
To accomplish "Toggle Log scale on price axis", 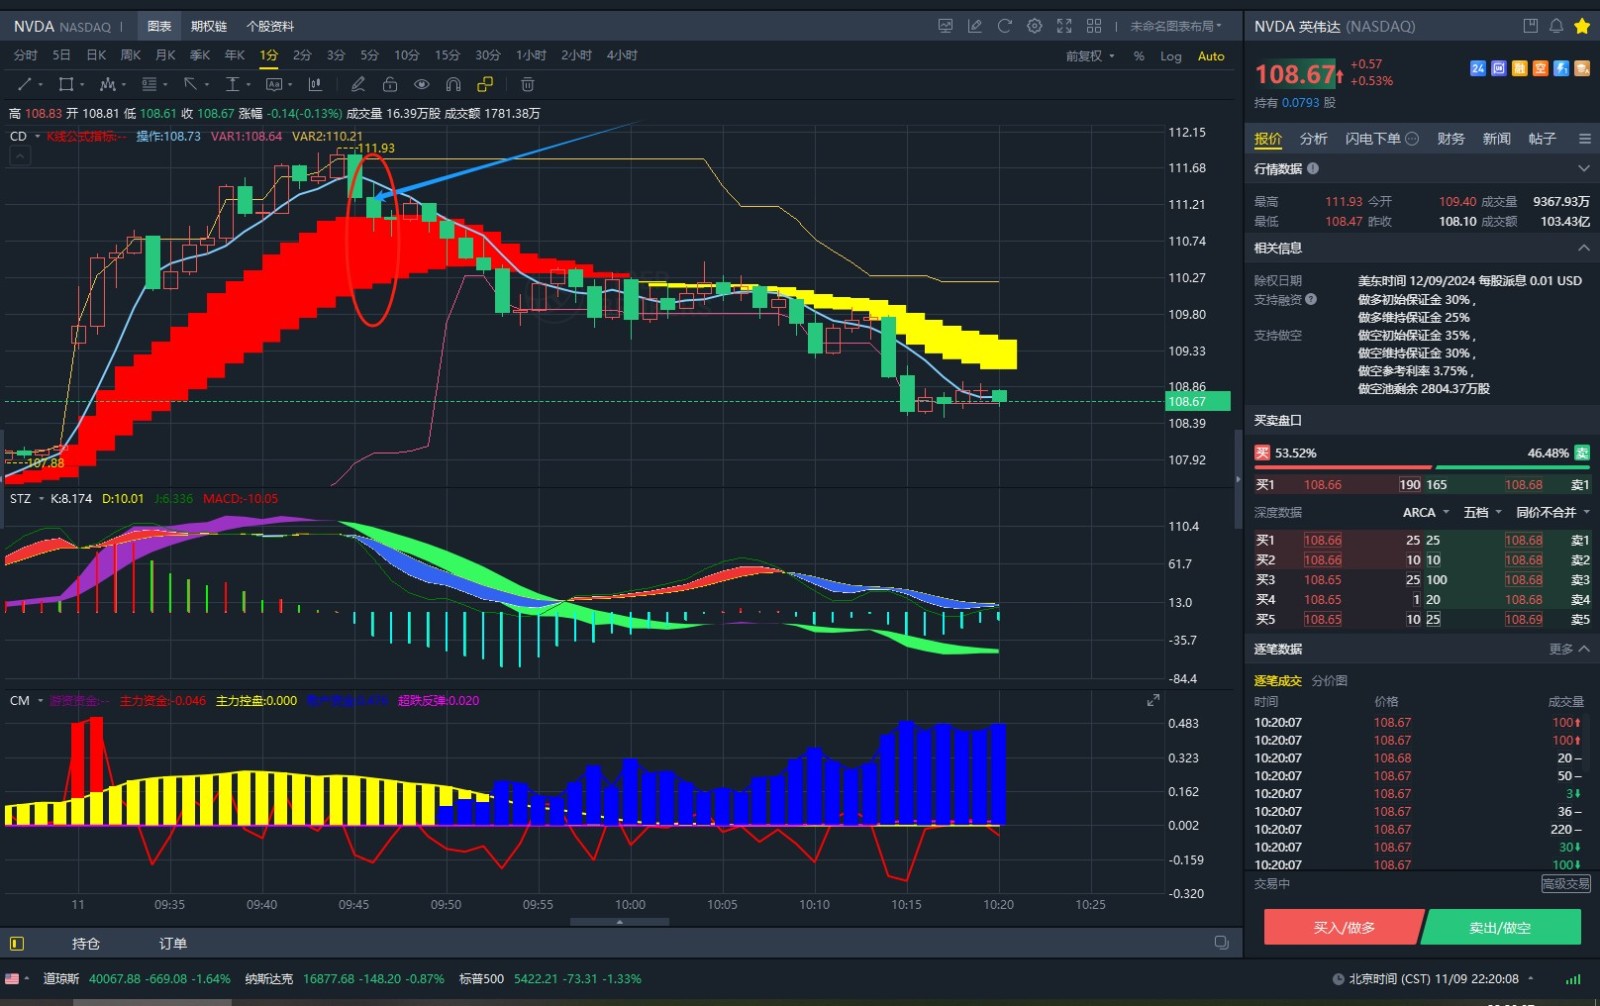I will click(1170, 56).
